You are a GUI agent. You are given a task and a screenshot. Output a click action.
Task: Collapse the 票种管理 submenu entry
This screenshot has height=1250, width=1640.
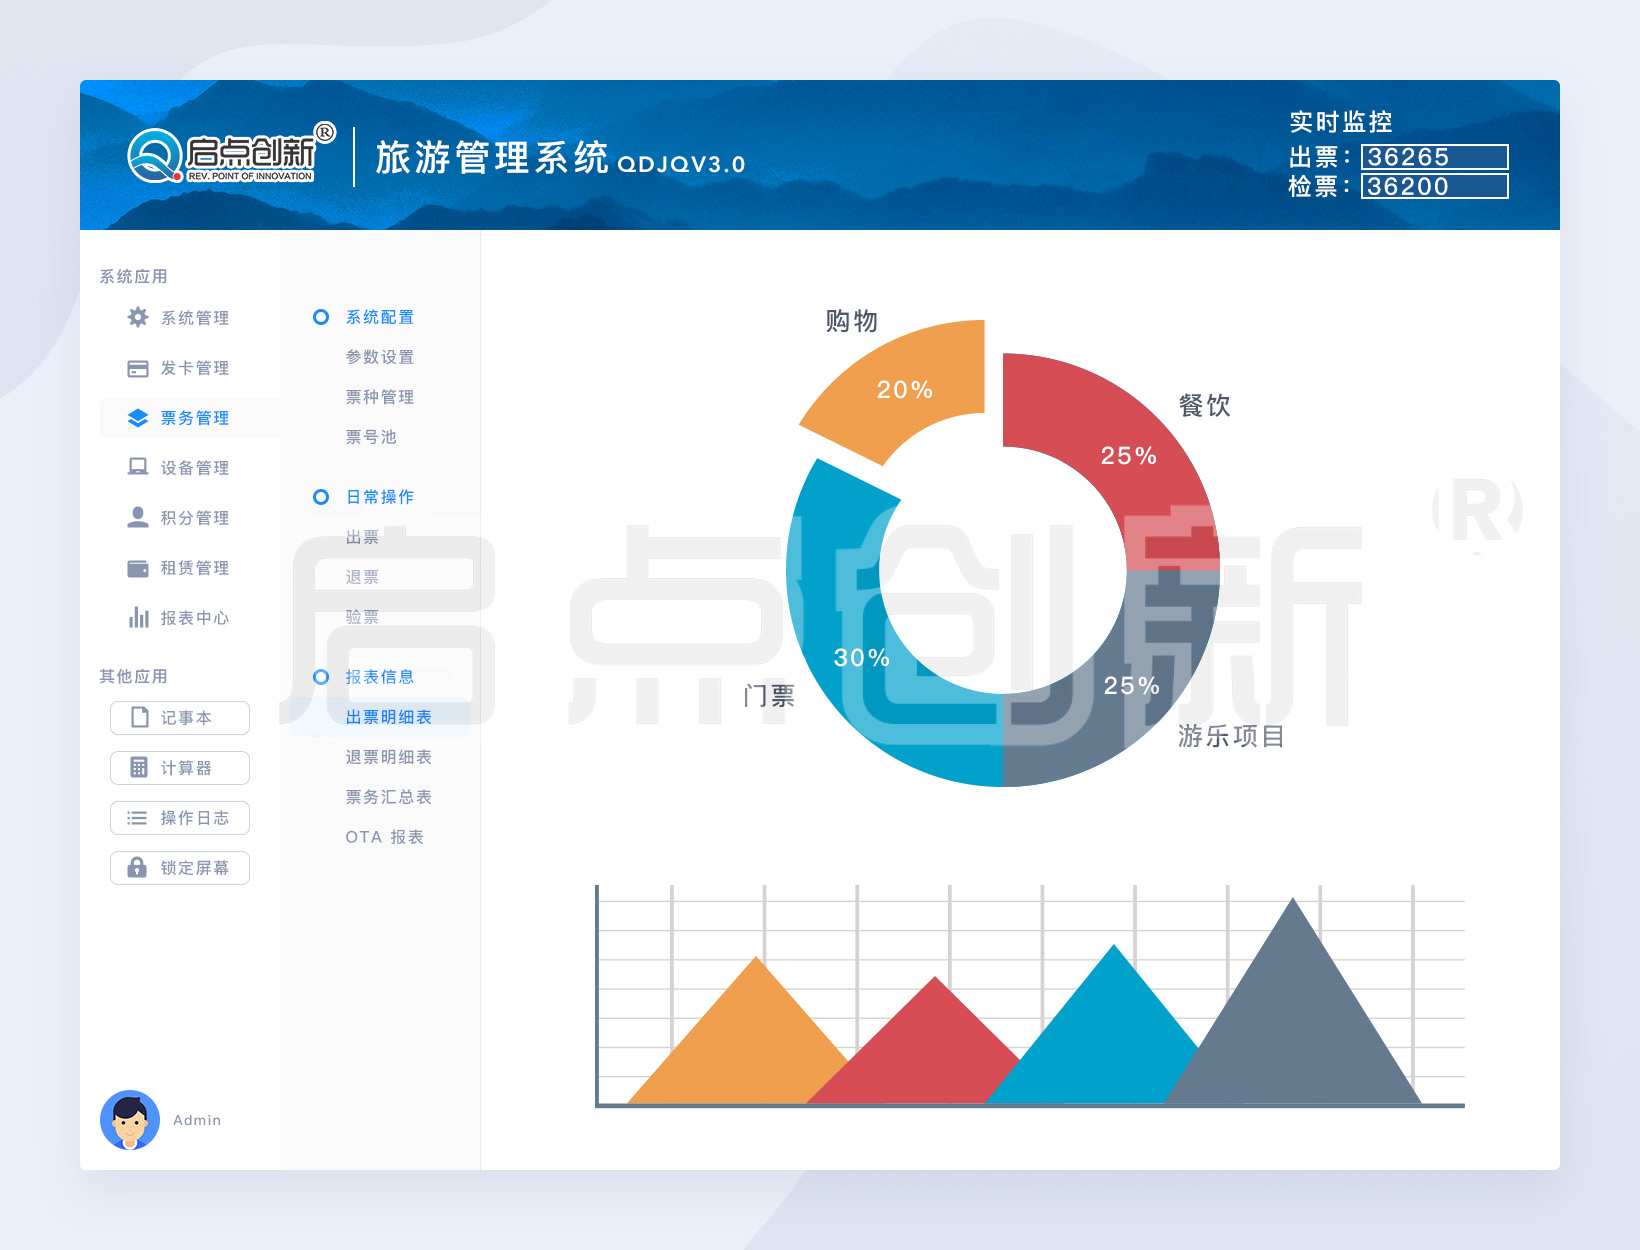click(380, 397)
